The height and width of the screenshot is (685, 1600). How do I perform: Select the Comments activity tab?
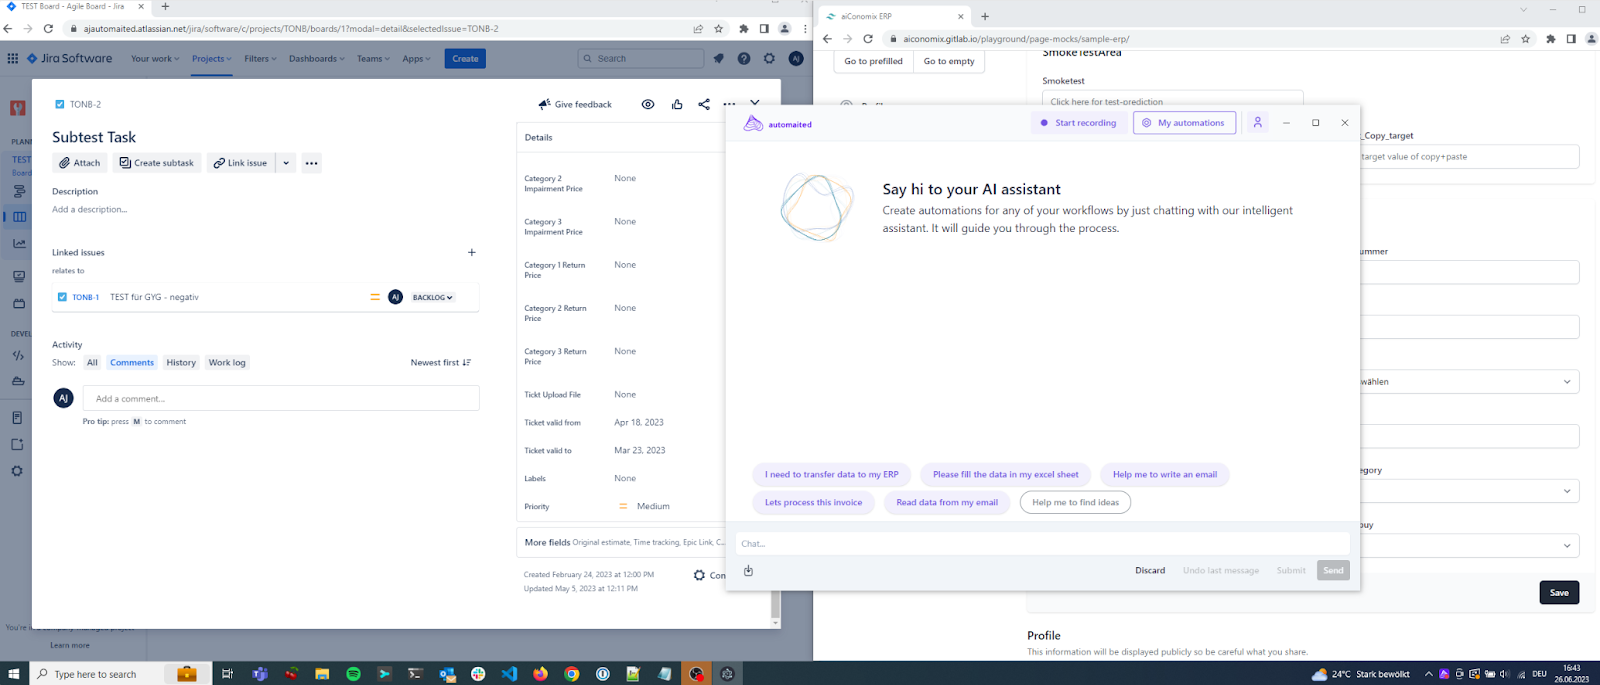[132, 363]
